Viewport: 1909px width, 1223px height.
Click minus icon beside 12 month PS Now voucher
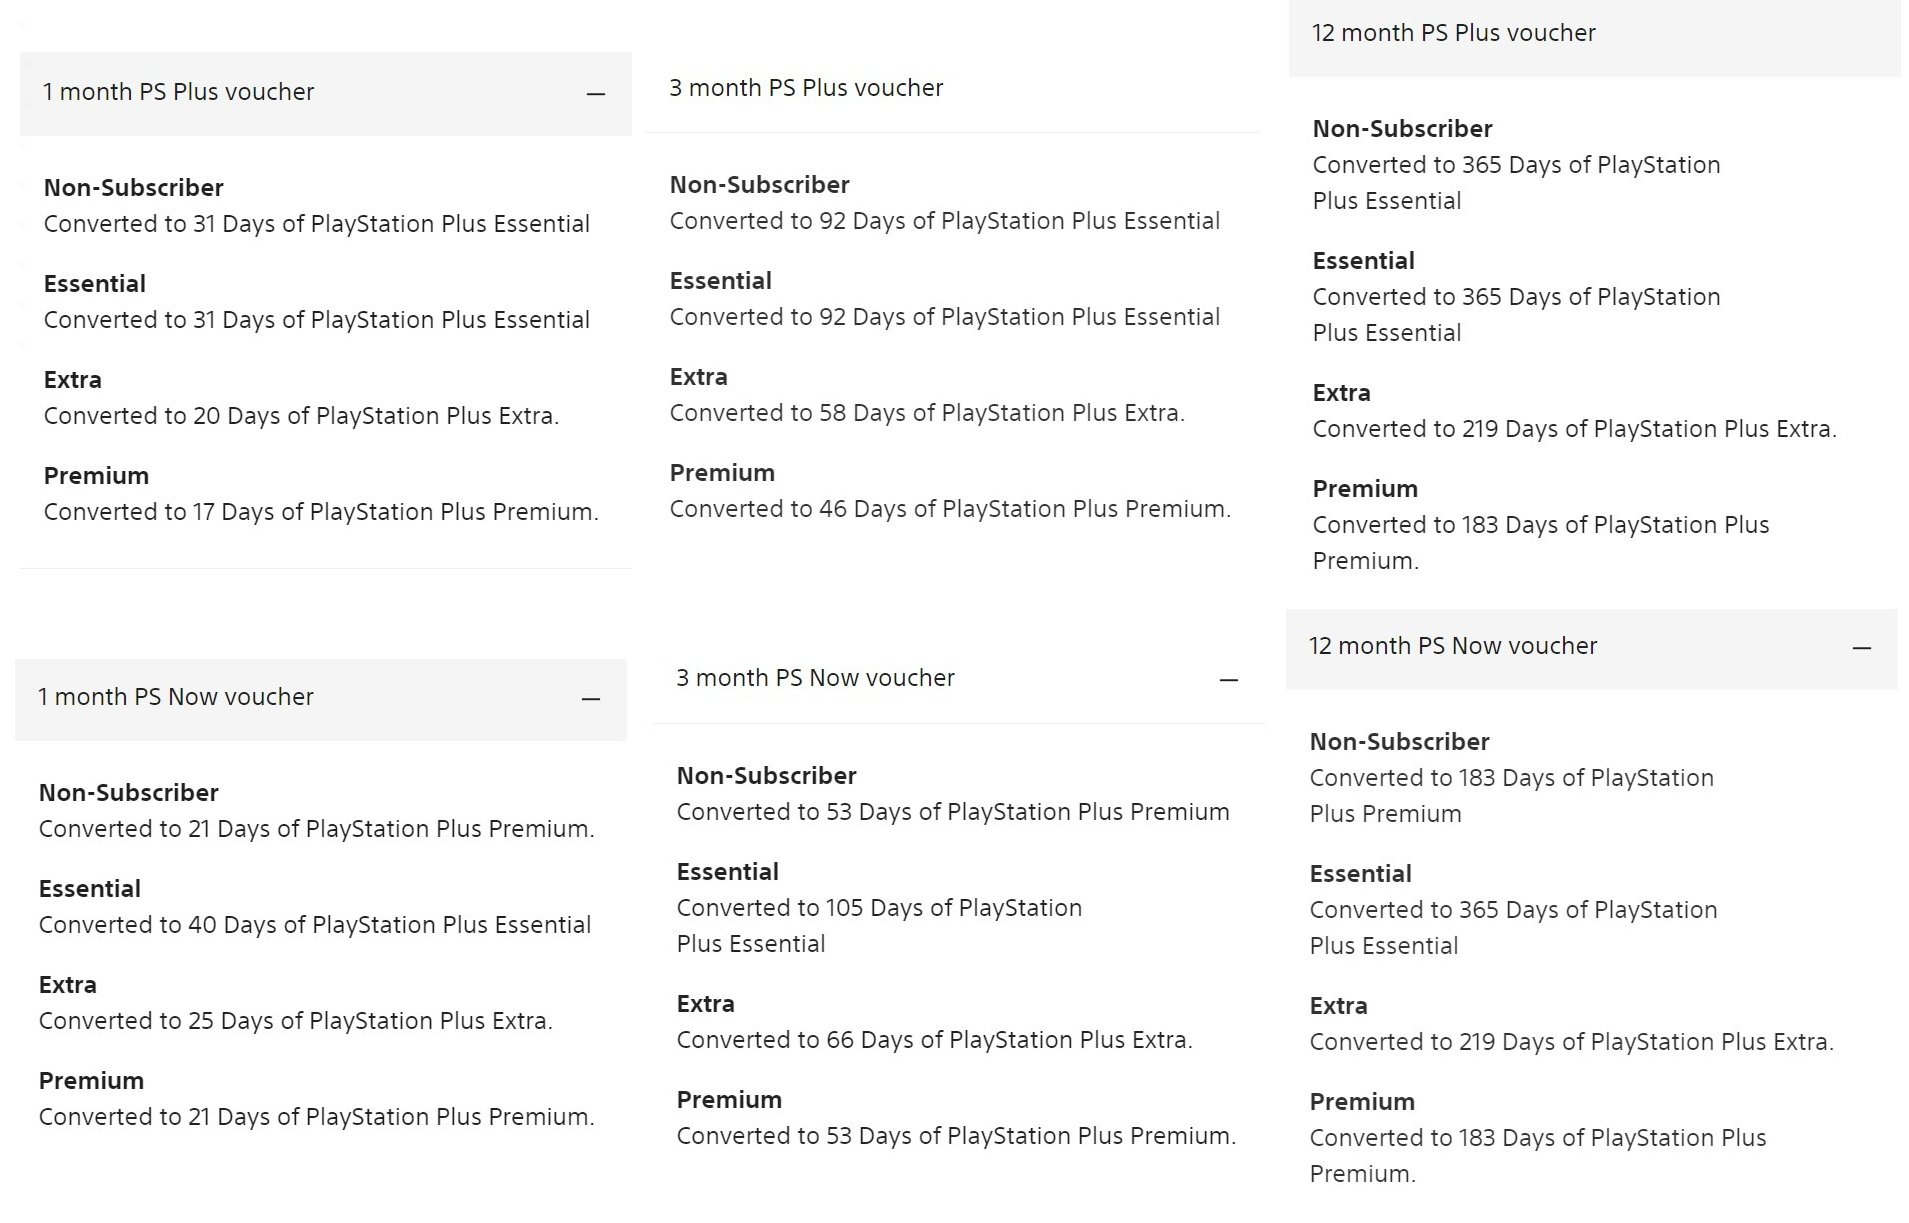(x=1861, y=648)
